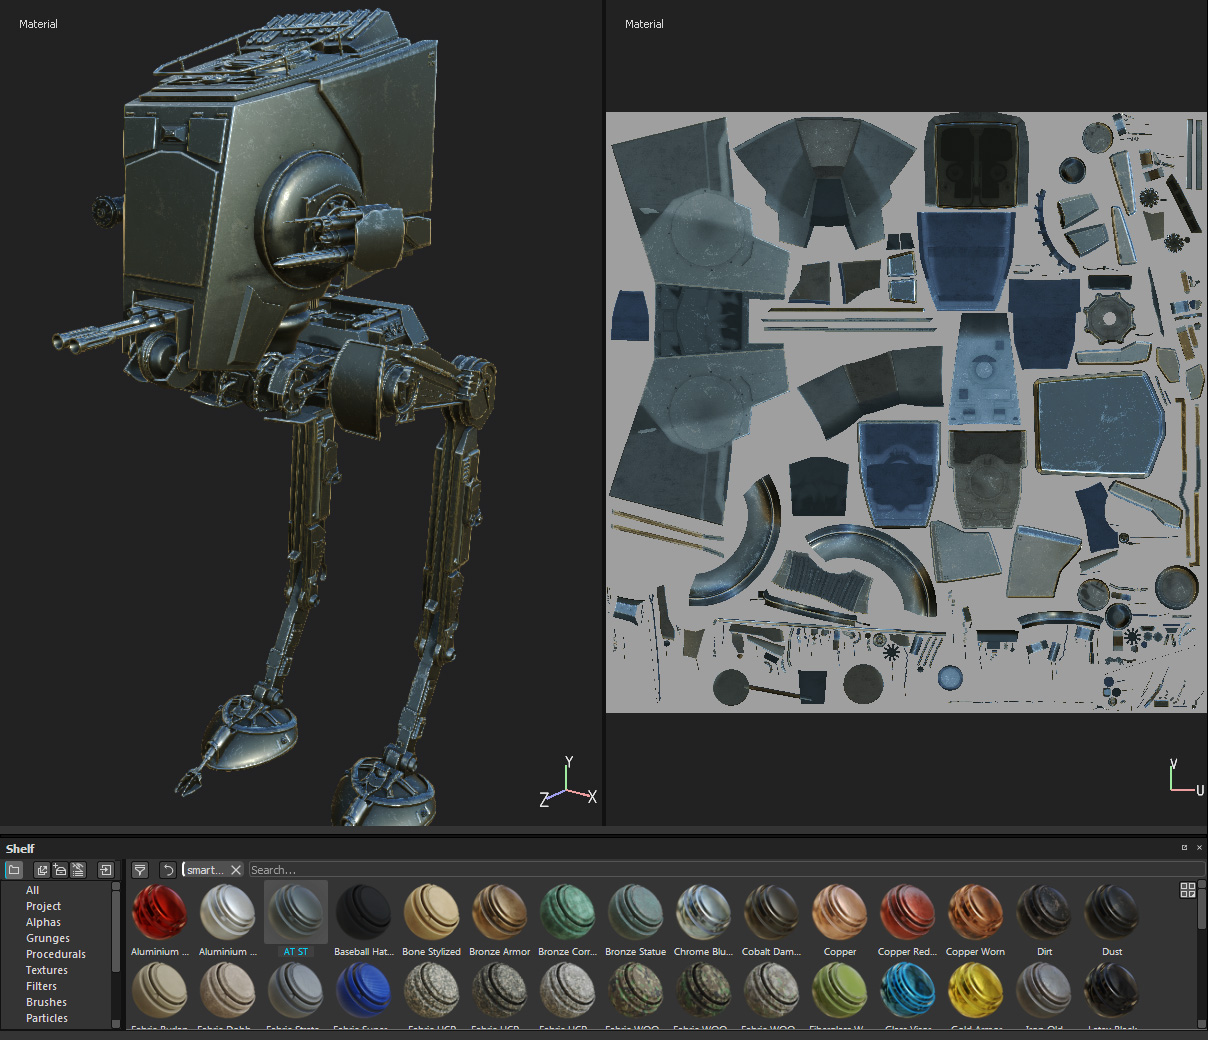
Task: Open the 3D viewport Material channel dropdown
Action: pyautogui.click(x=38, y=24)
